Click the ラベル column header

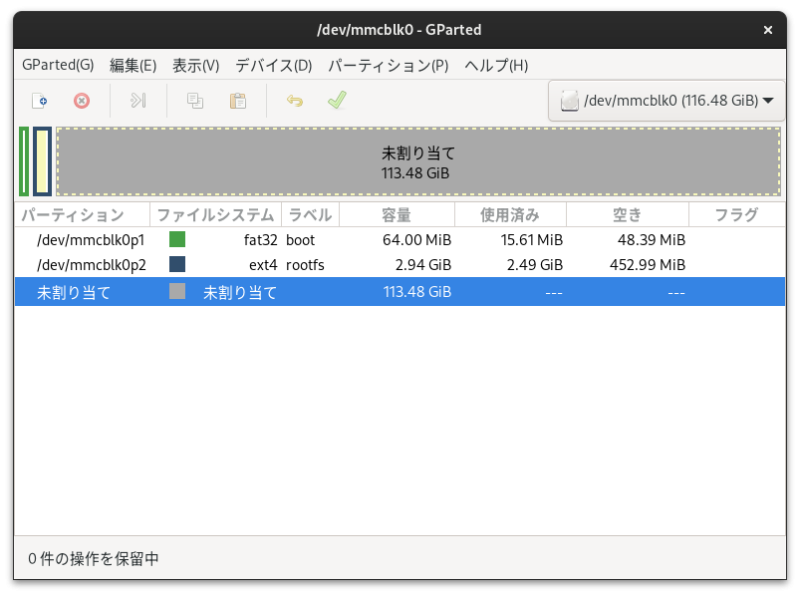tap(310, 215)
